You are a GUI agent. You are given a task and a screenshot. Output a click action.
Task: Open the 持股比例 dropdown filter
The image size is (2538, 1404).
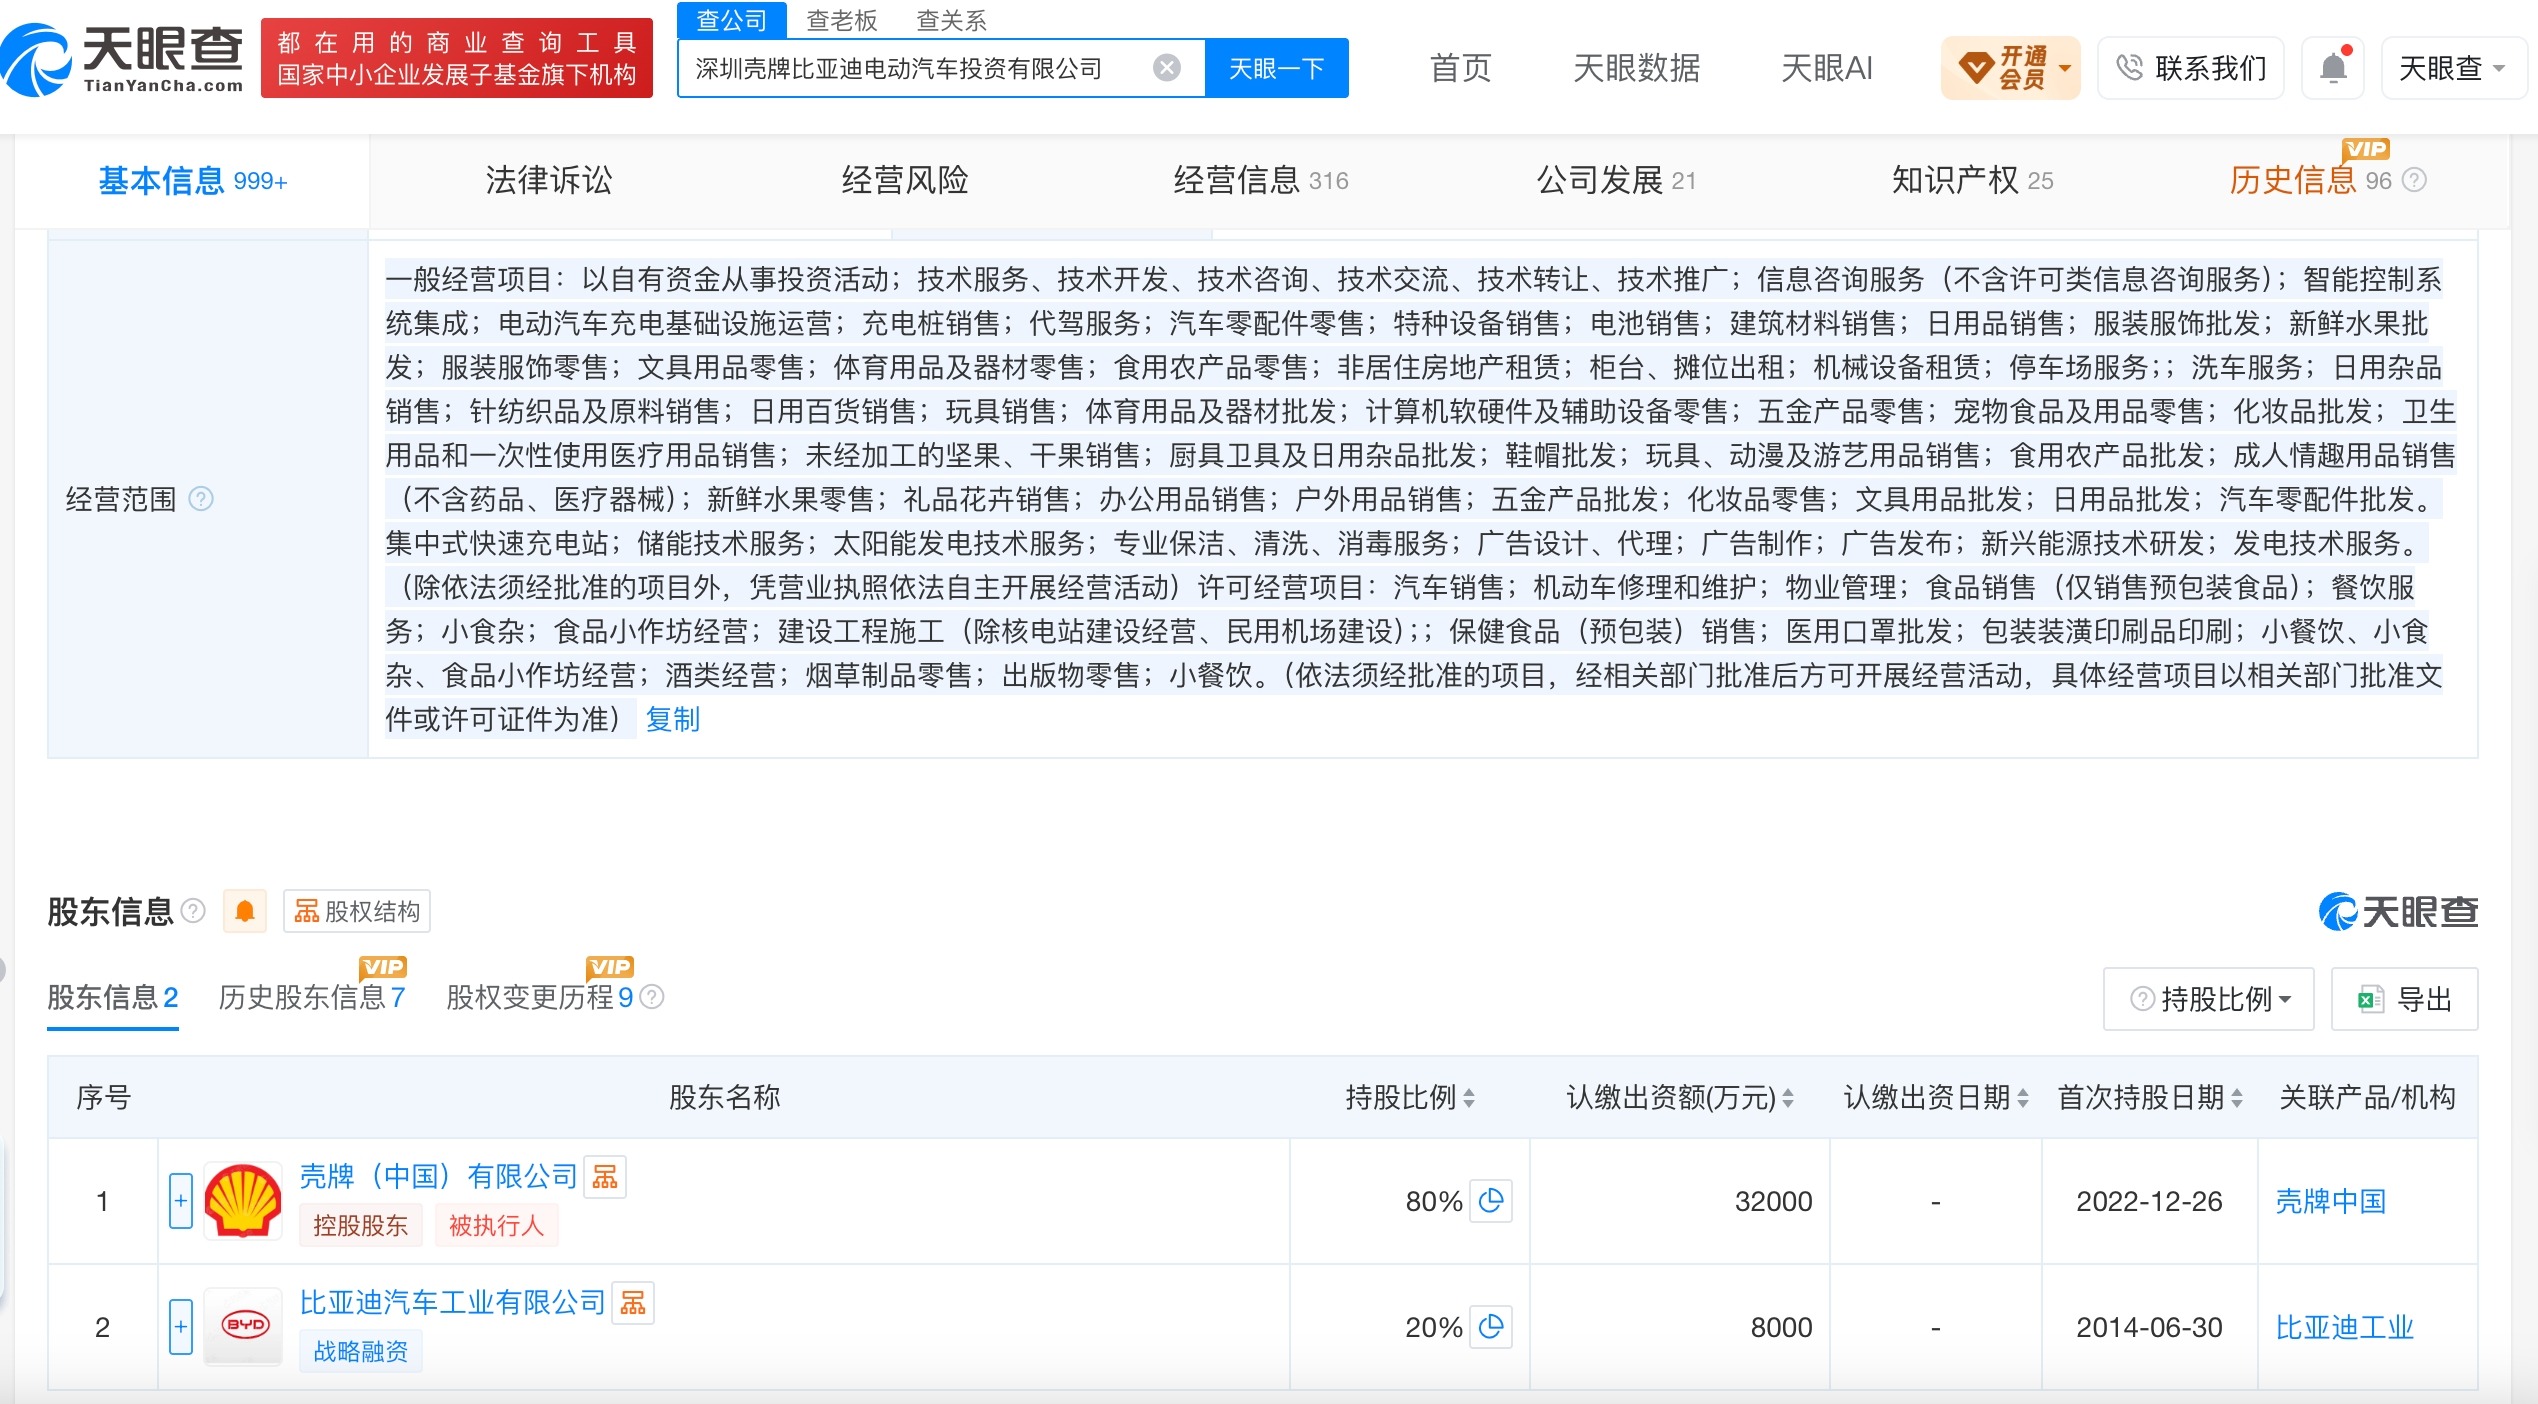(2209, 998)
